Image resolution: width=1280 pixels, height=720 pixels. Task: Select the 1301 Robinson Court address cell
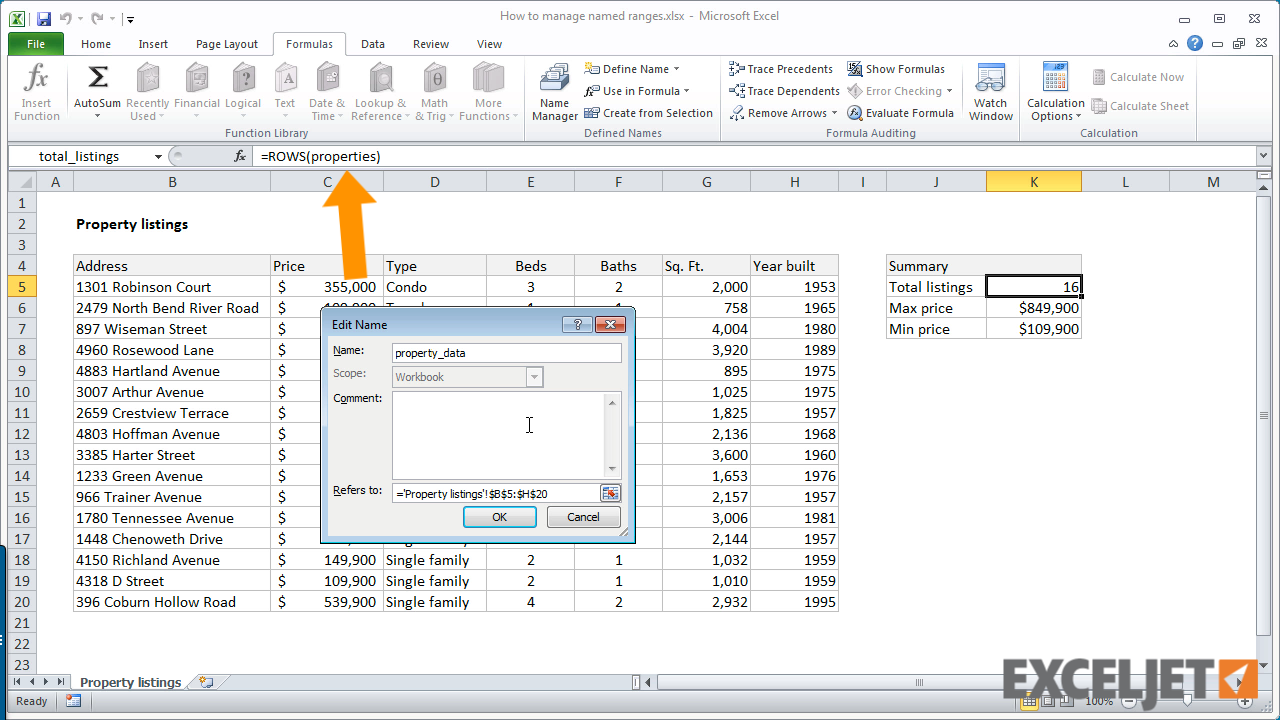(x=172, y=287)
